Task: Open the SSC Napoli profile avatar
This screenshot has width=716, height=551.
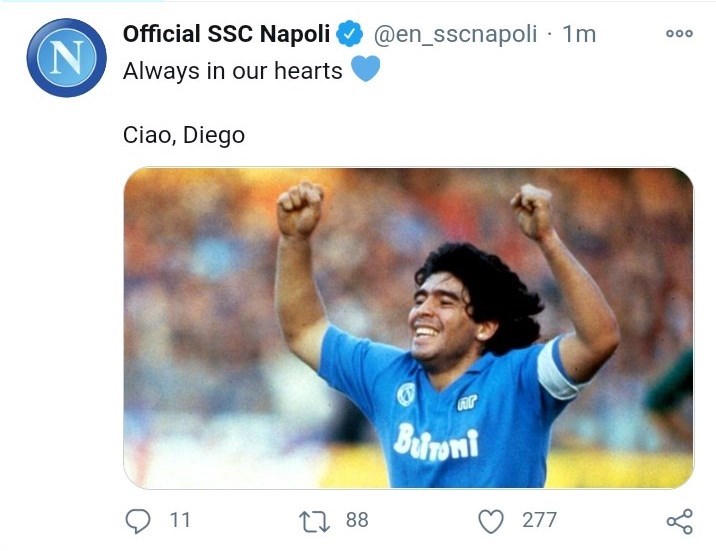Action: click(66, 58)
